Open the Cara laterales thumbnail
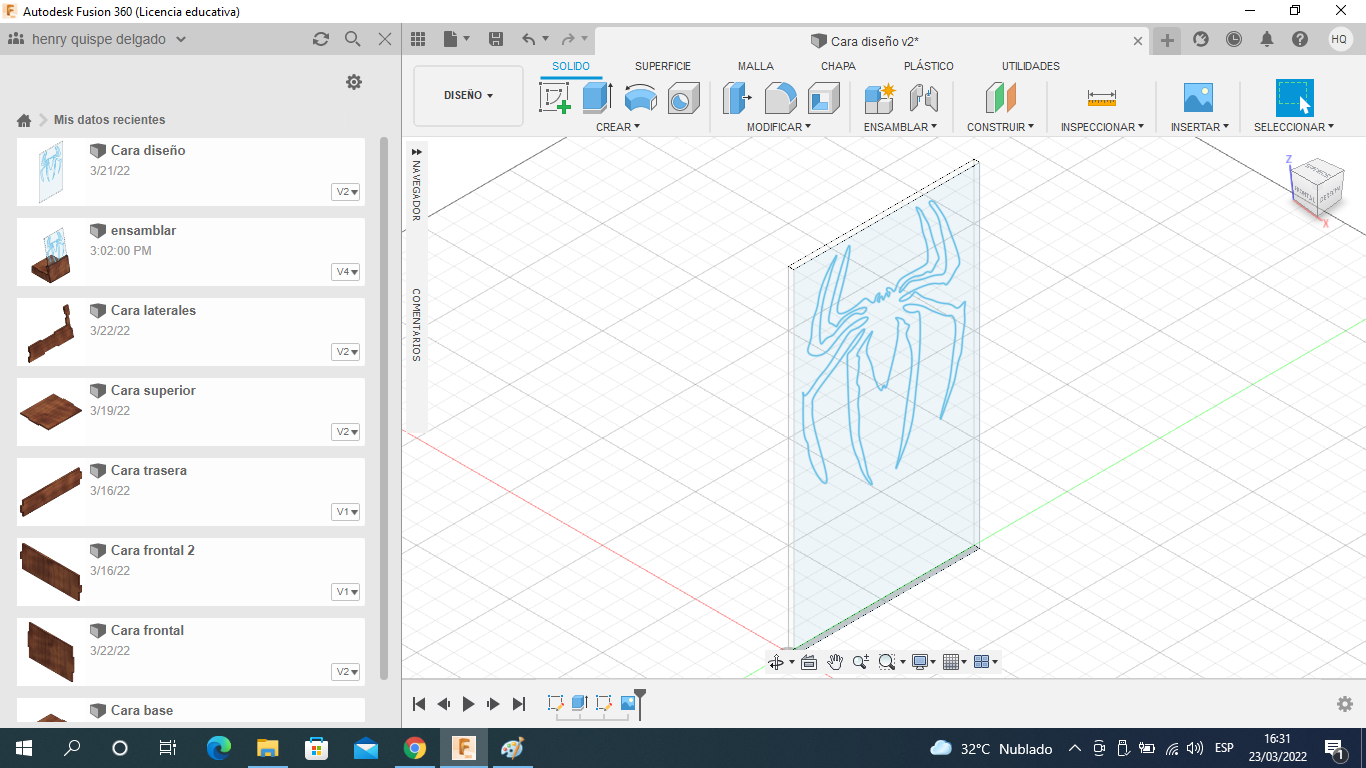The image size is (1366, 768). [x=50, y=332]
